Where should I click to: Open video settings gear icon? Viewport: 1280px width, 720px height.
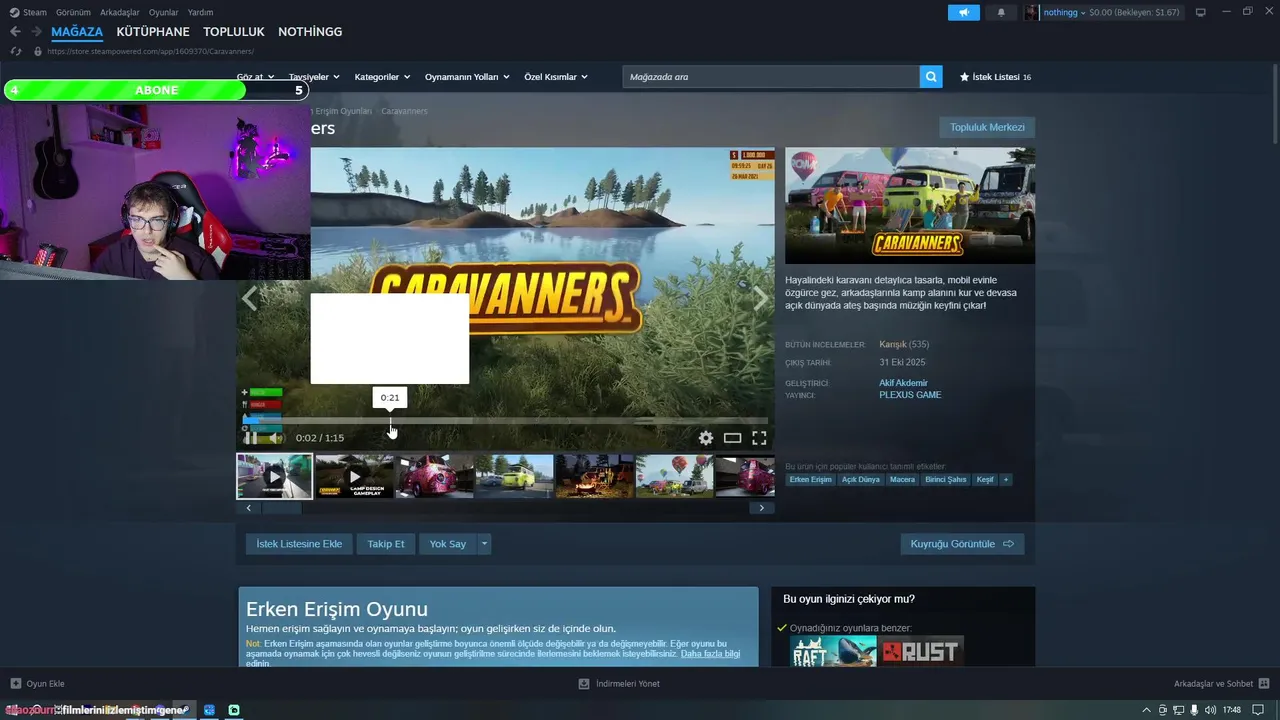coord(706,438)
